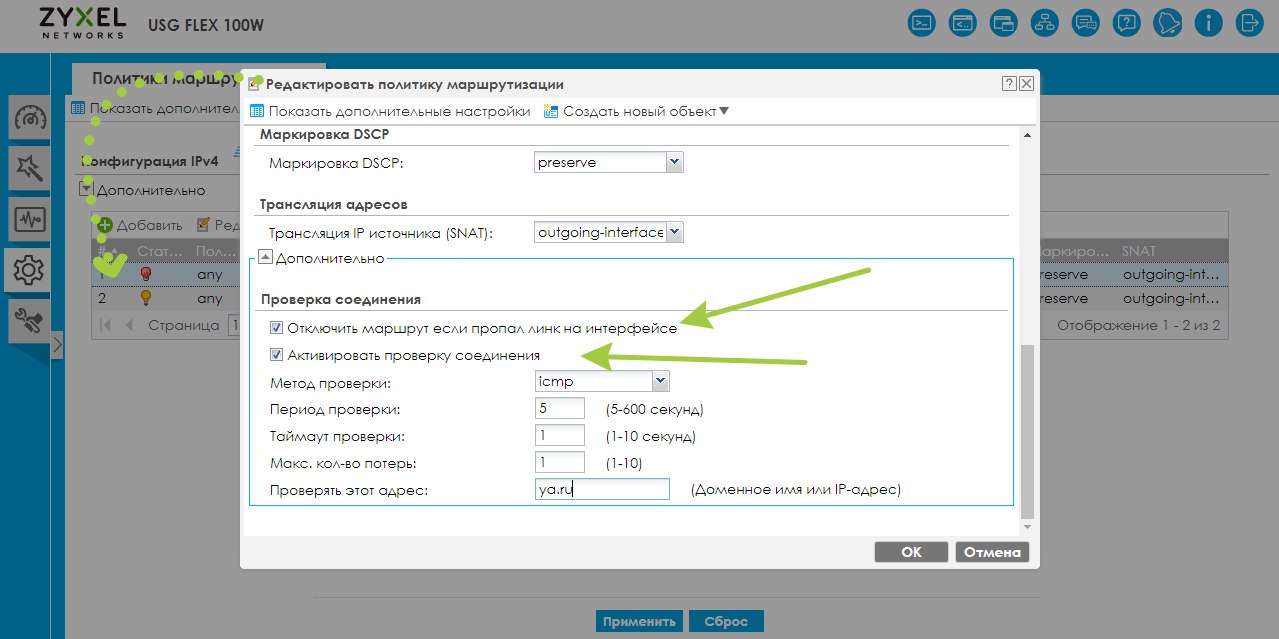Click scrollbar down arrow in dialog
1279x639 pixels.
point(1027,525)
